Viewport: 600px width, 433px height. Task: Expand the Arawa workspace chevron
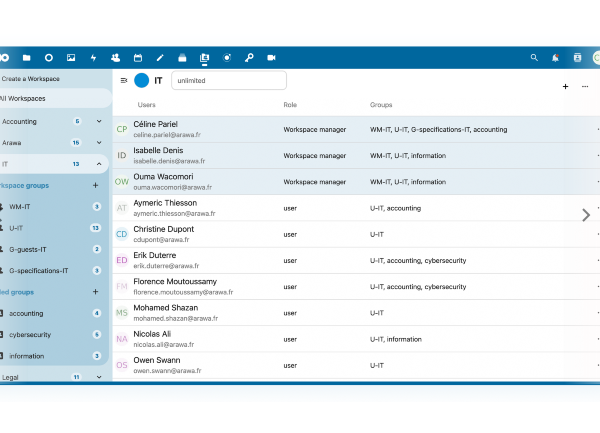[x=99, y=142]
